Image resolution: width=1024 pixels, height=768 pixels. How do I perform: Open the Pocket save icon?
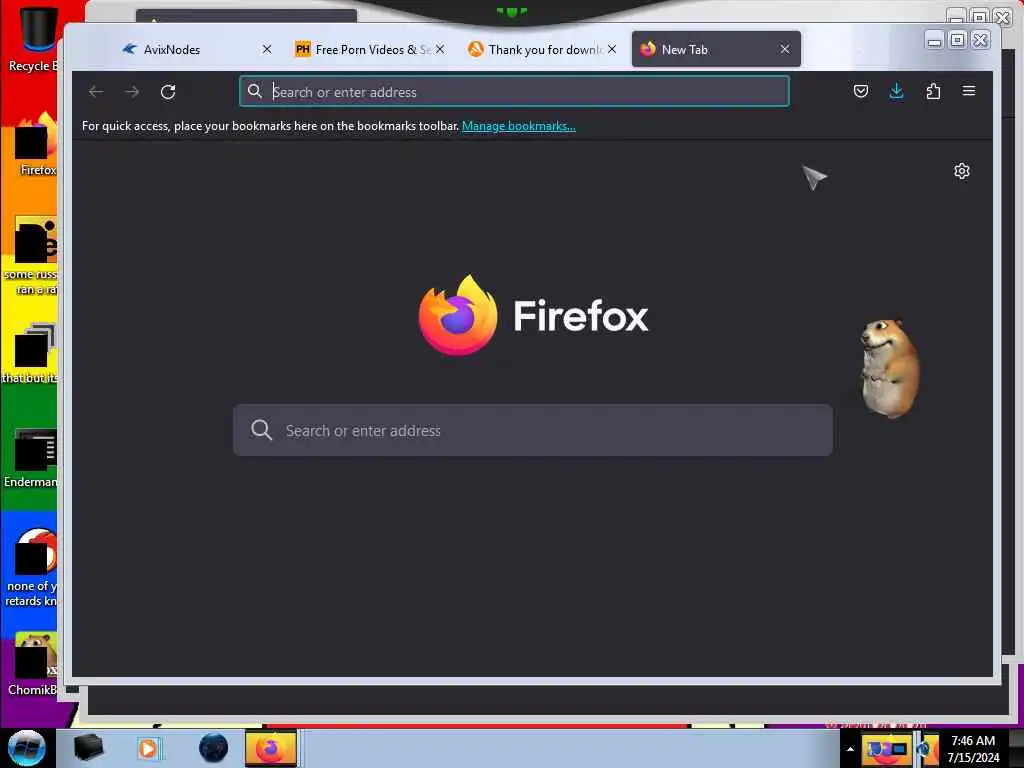point(861,91)
